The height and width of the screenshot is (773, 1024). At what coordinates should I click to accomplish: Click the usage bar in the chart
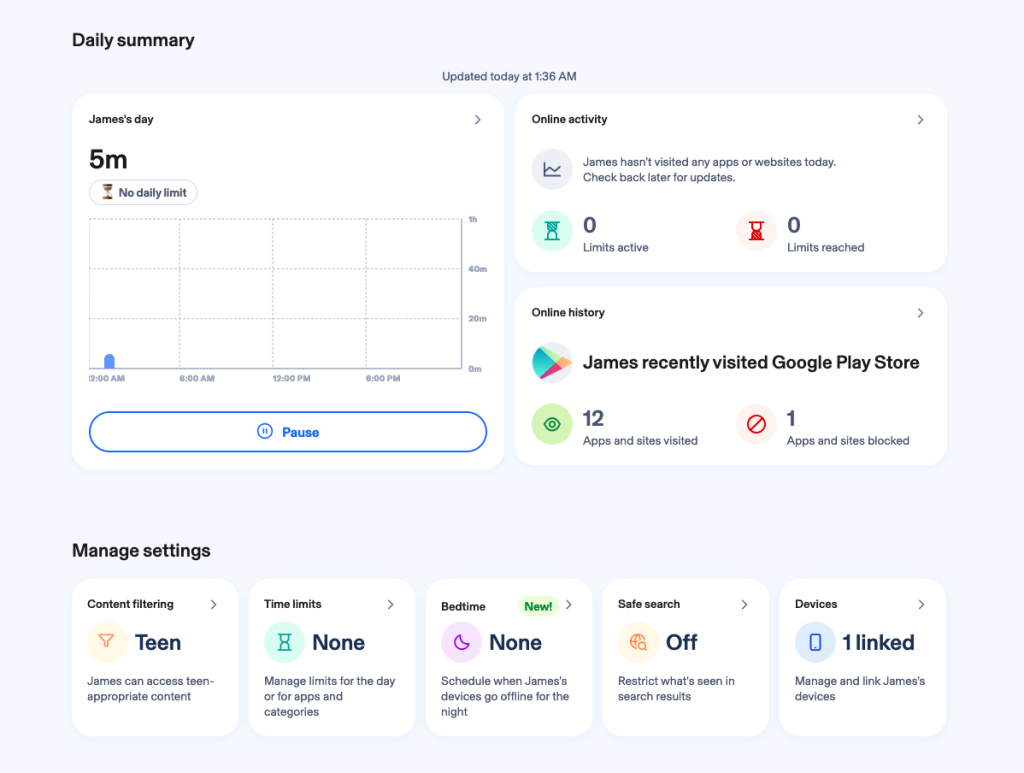[109, 361]
